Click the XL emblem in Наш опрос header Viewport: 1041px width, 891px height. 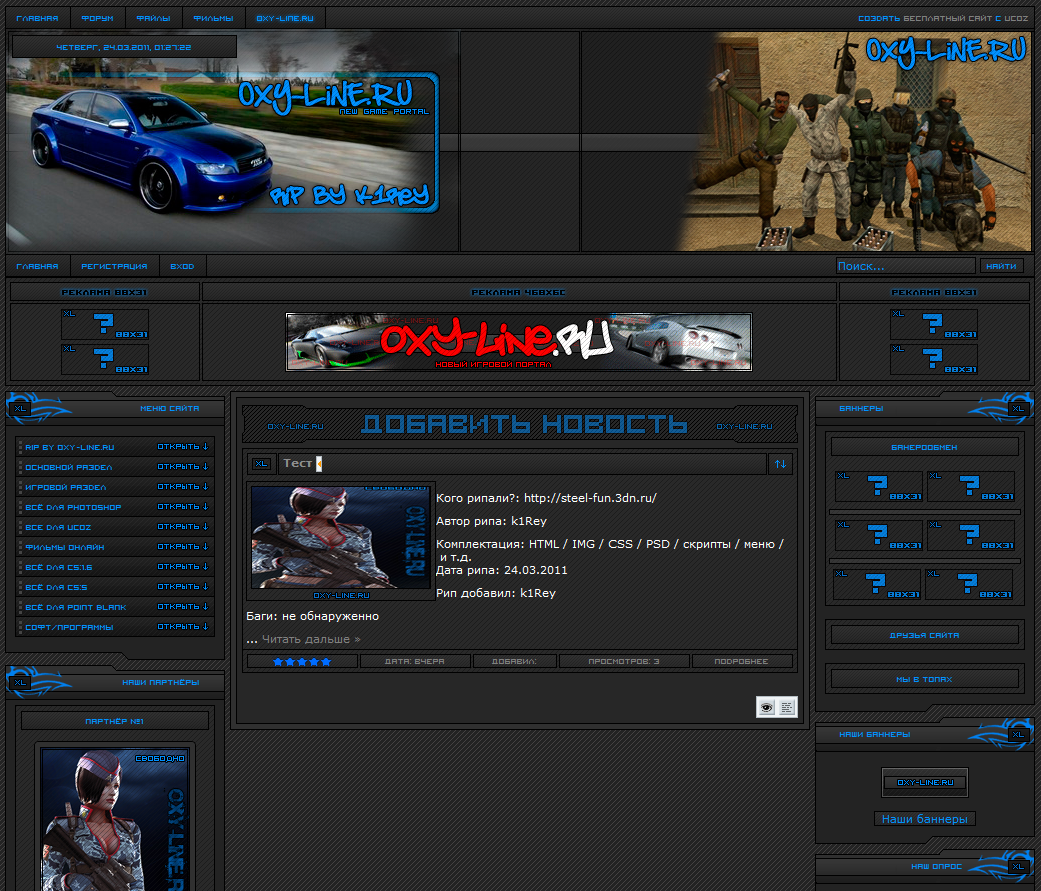pos(1018,866)
